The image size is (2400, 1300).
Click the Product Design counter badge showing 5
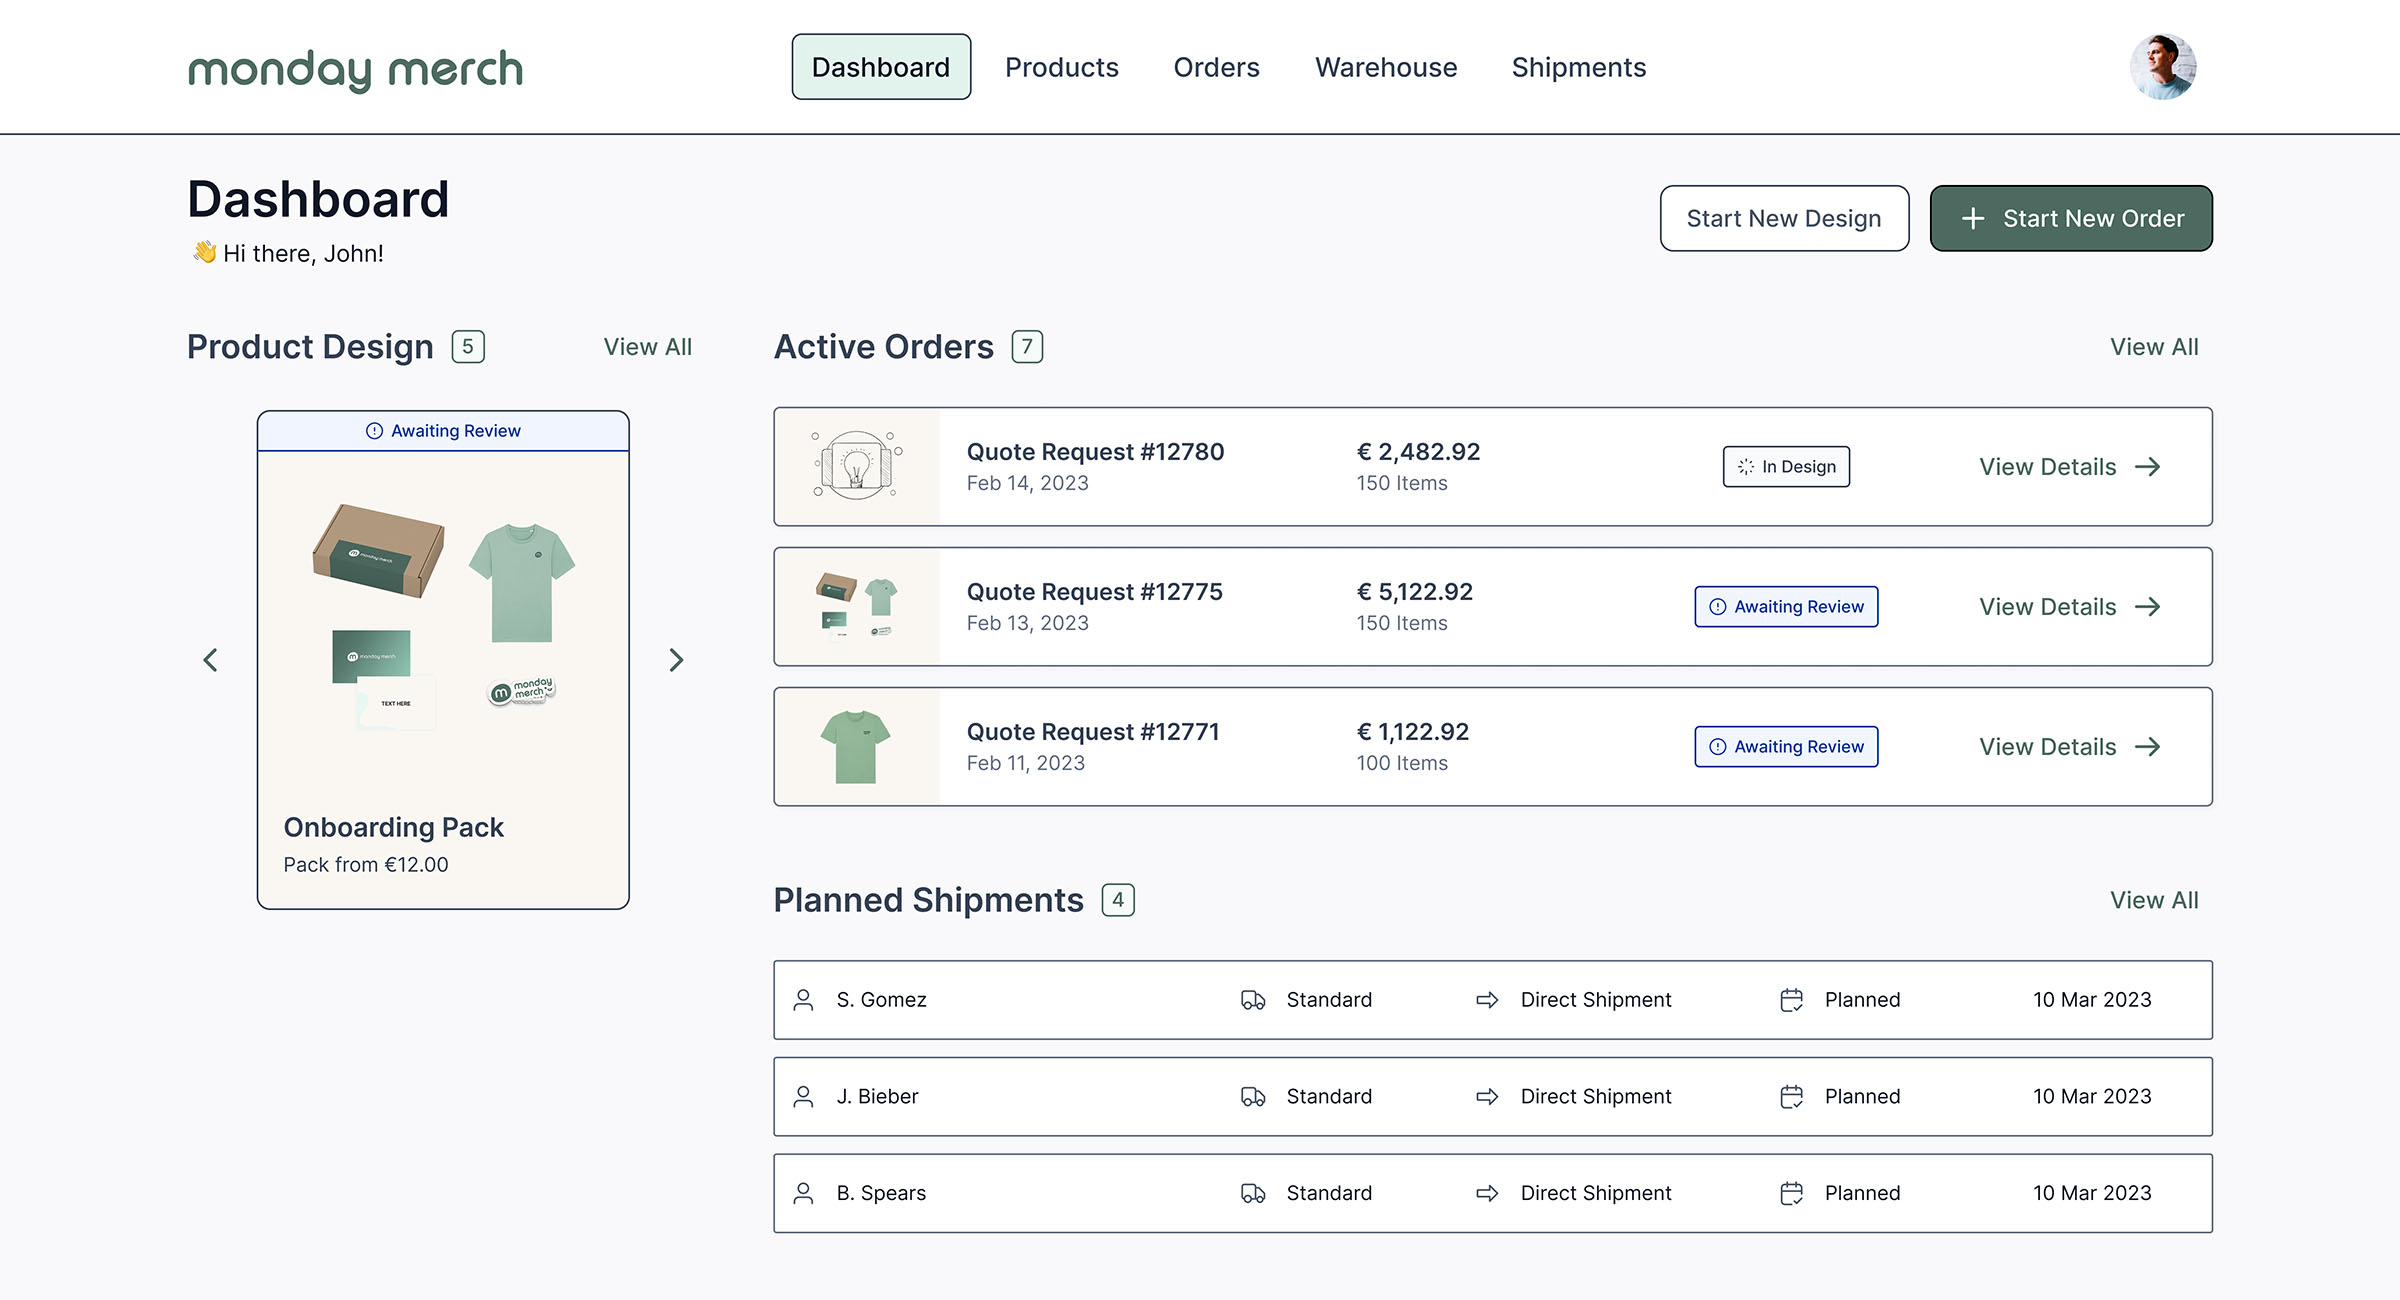[x=466, y=346]
